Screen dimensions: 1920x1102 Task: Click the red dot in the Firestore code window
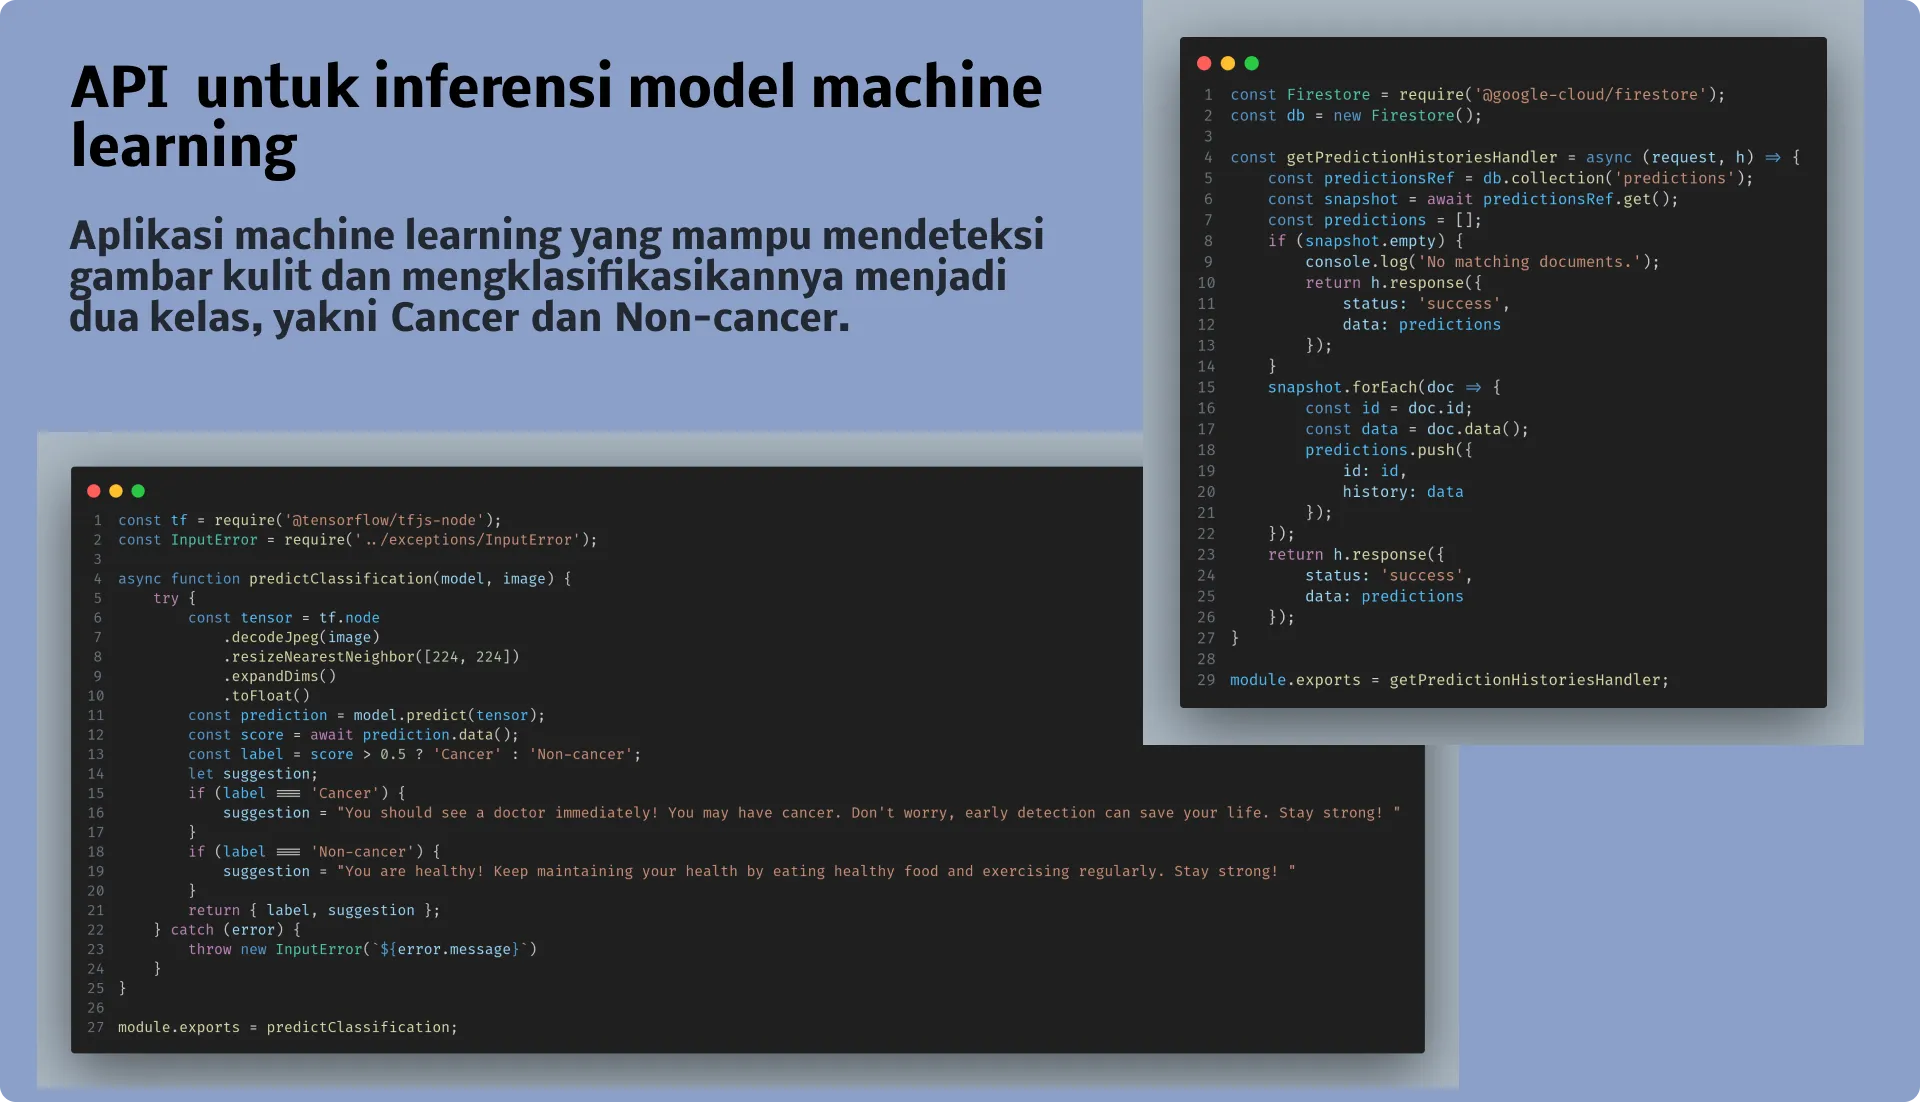point(1204,63)
